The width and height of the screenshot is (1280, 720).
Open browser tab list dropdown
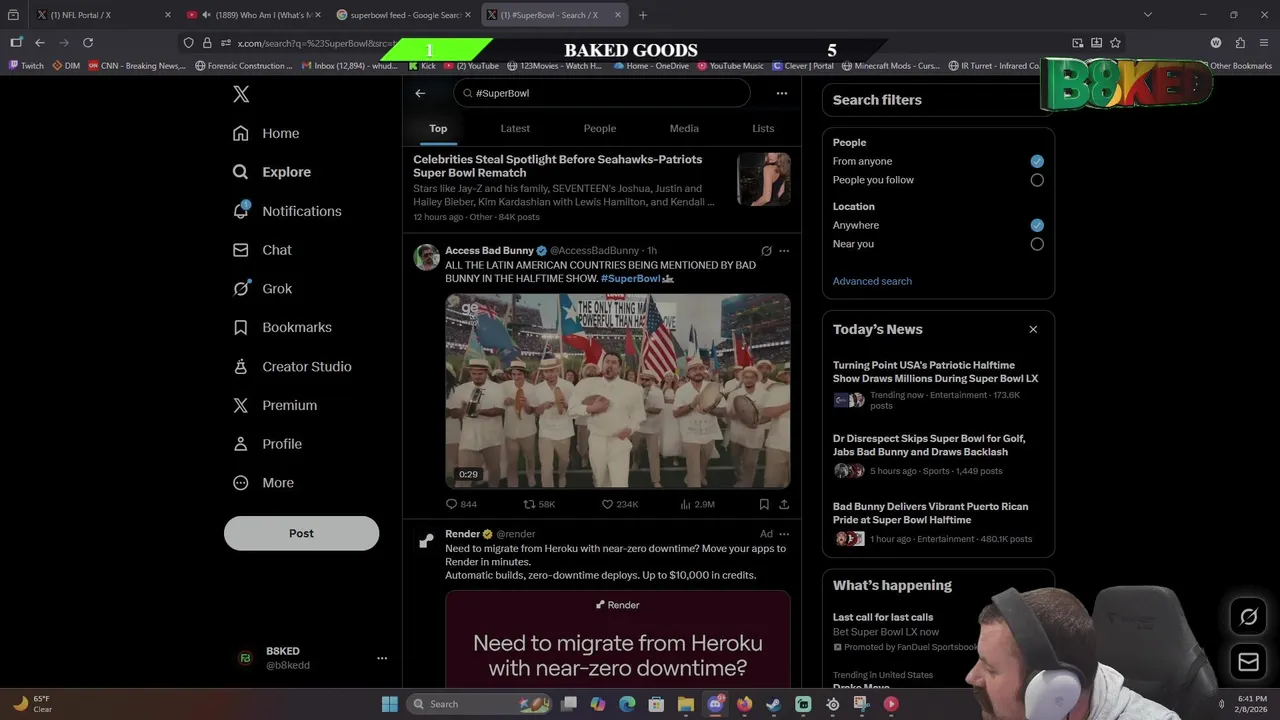coord(1147,15)
